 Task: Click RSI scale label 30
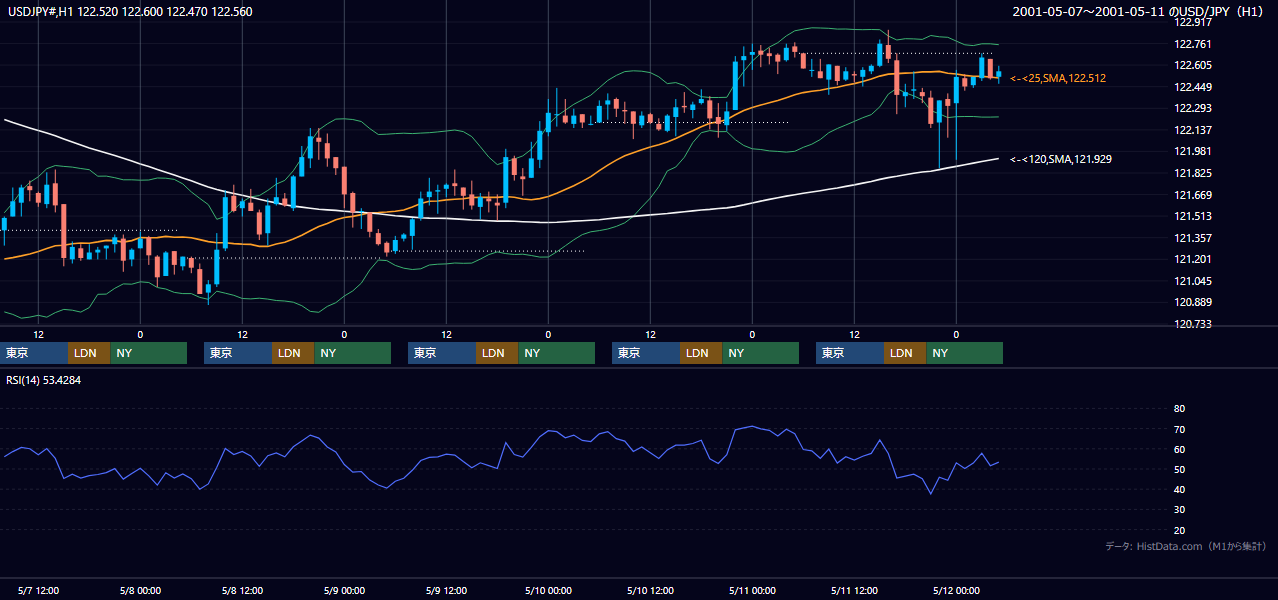pyautogui.click(x=1179, y=510)
